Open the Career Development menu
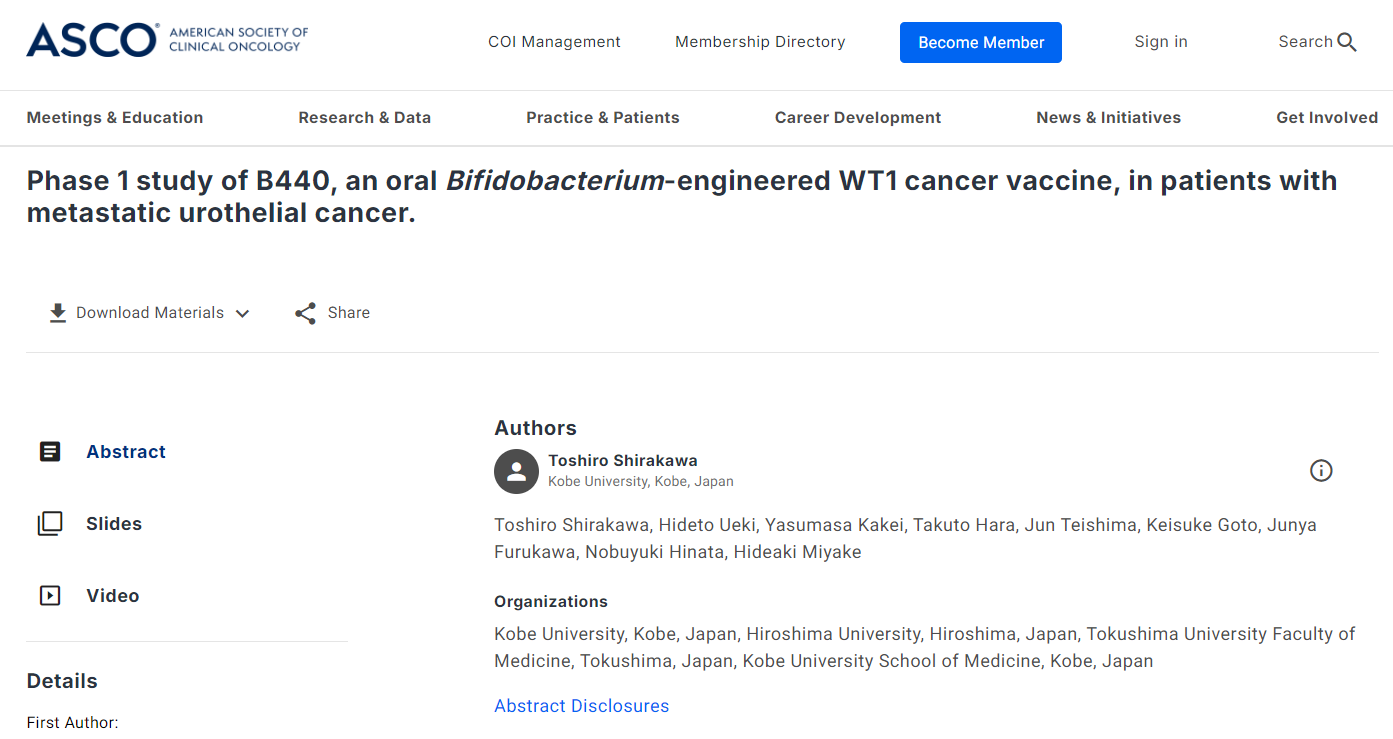1393x739 pixels. [858, 117]
